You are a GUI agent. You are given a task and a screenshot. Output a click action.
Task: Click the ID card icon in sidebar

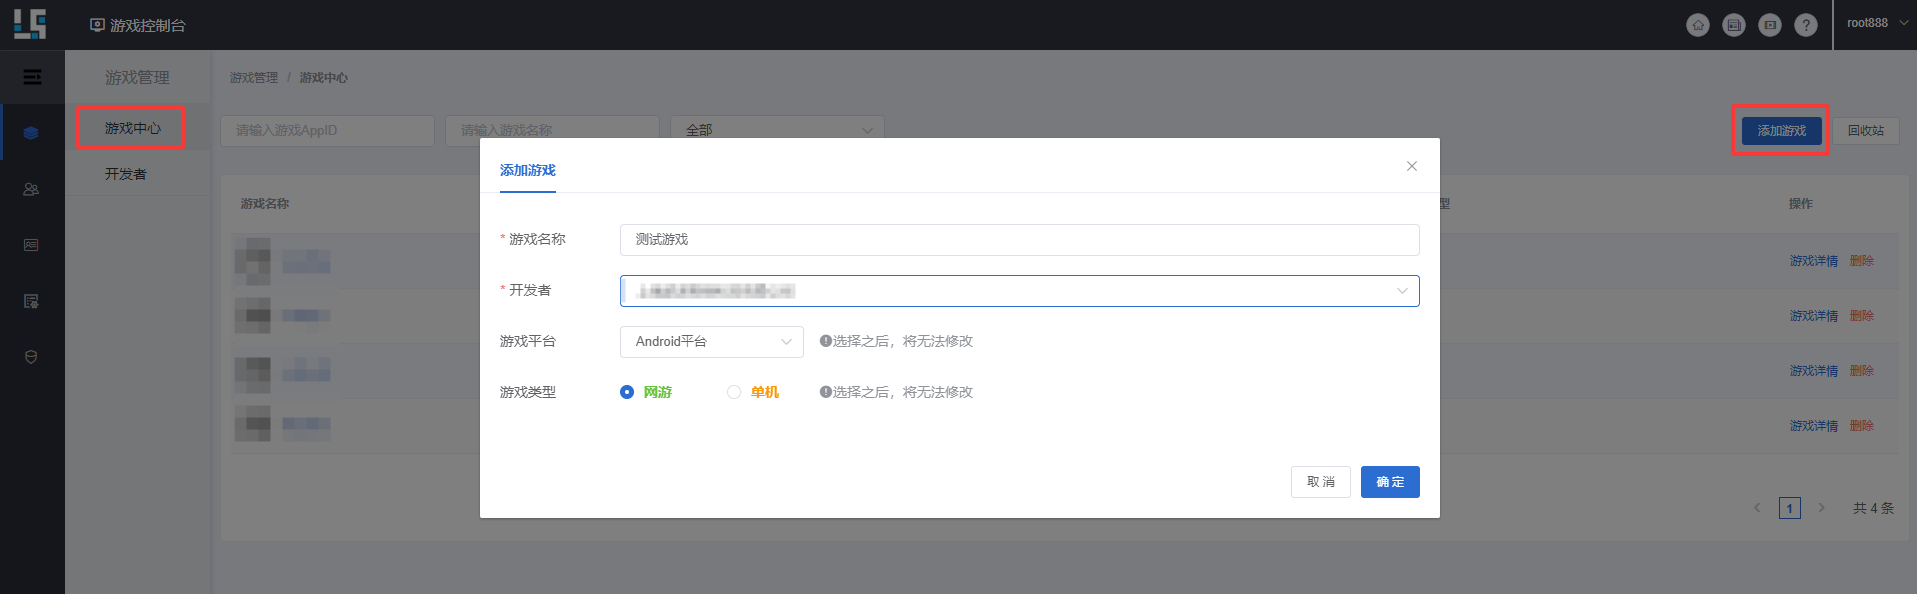tap(31, 245)
